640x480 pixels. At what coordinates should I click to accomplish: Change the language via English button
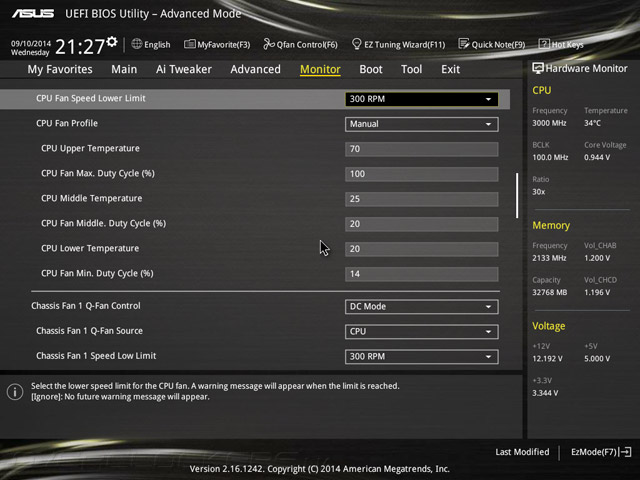point(151,44)
